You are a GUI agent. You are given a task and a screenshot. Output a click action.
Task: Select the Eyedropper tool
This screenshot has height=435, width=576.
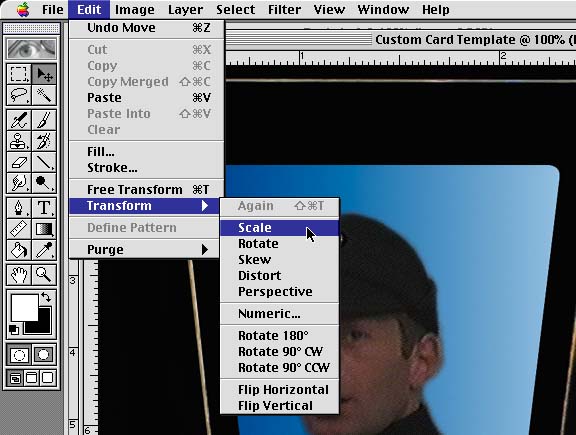44,250
